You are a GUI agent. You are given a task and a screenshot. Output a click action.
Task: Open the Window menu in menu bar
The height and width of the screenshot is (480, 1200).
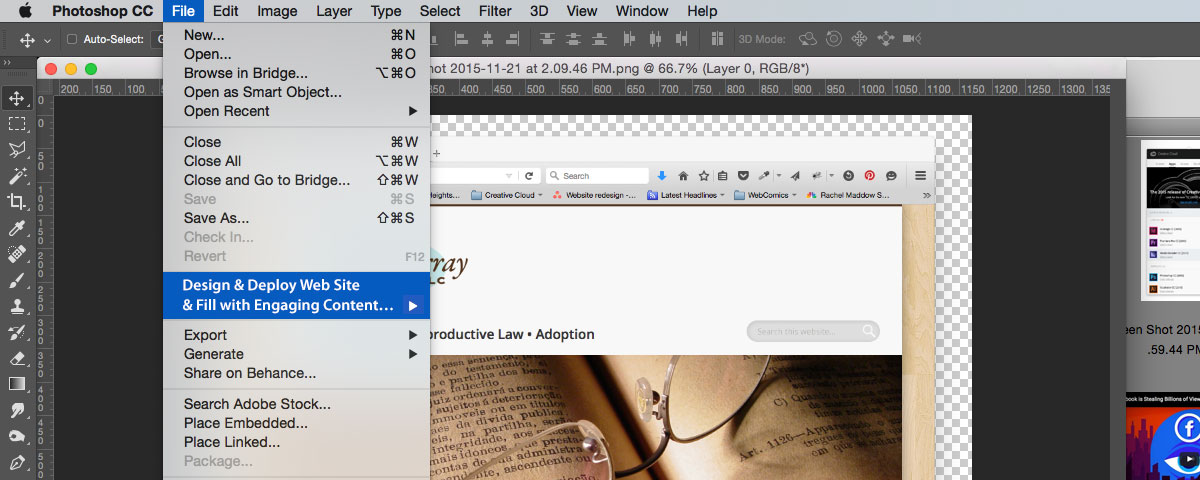pos(642,11)
